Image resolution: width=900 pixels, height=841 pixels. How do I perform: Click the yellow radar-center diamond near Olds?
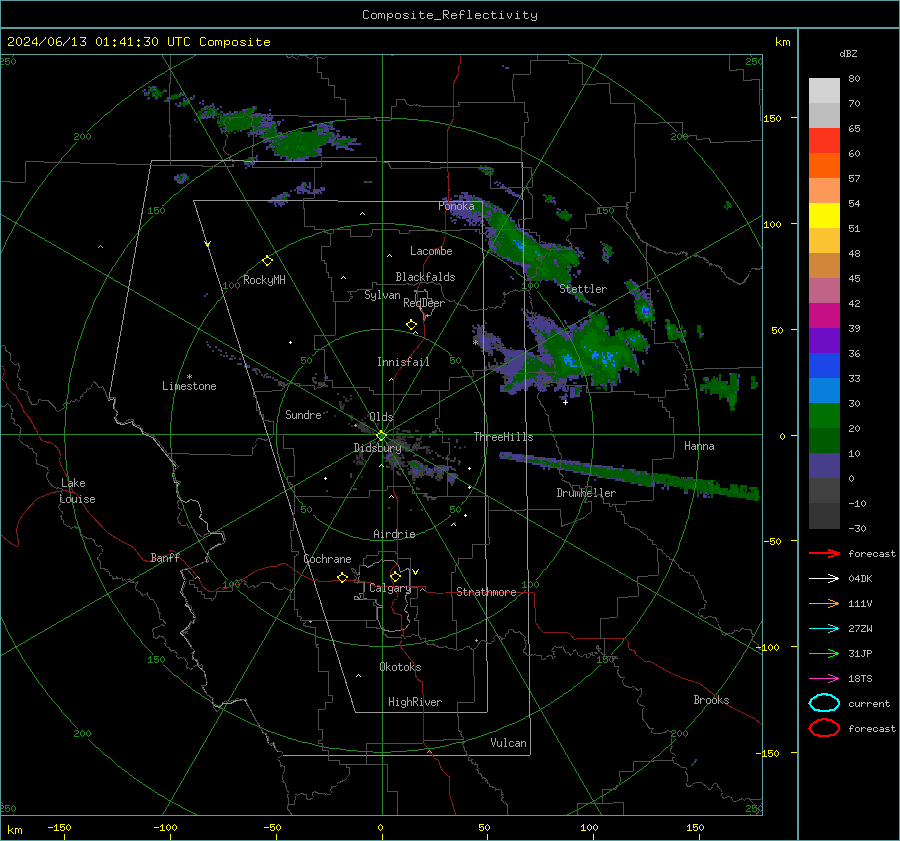[381, 436]
